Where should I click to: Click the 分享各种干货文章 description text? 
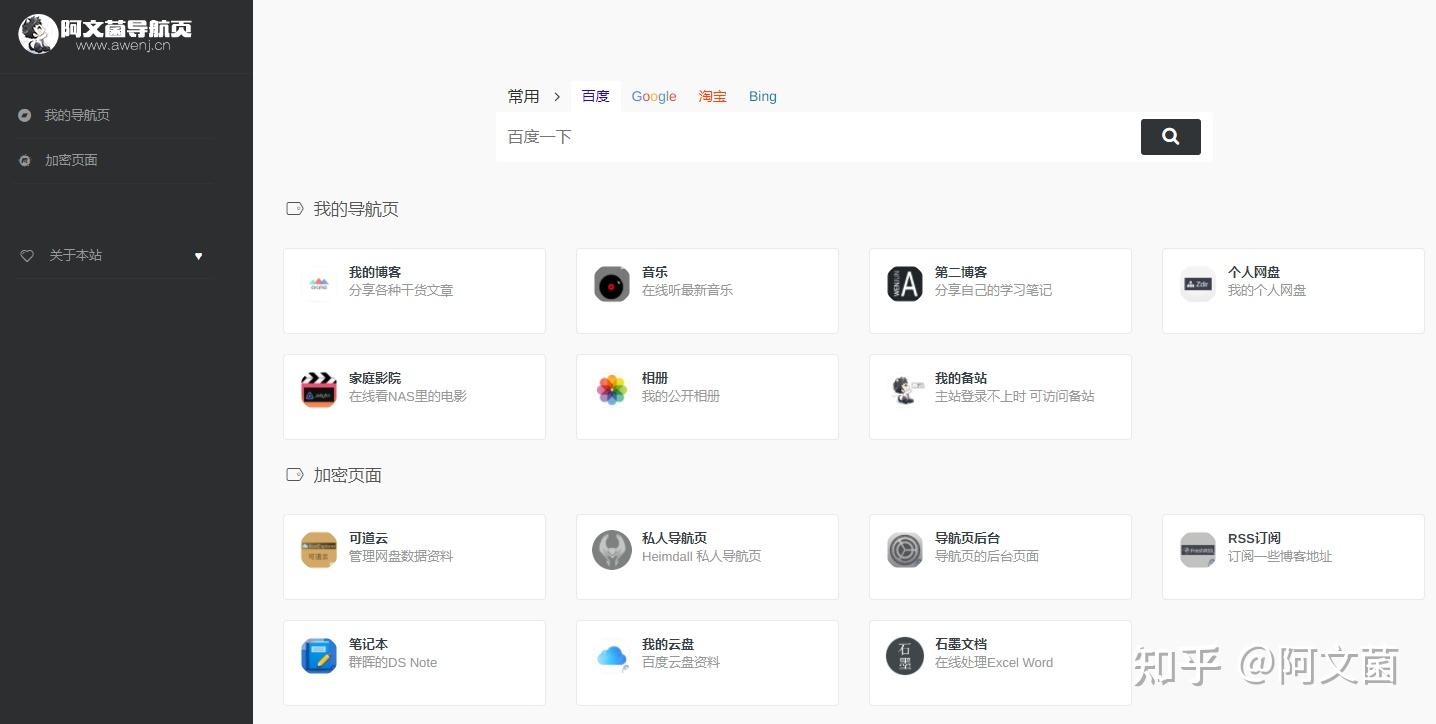tap(401, 290)
